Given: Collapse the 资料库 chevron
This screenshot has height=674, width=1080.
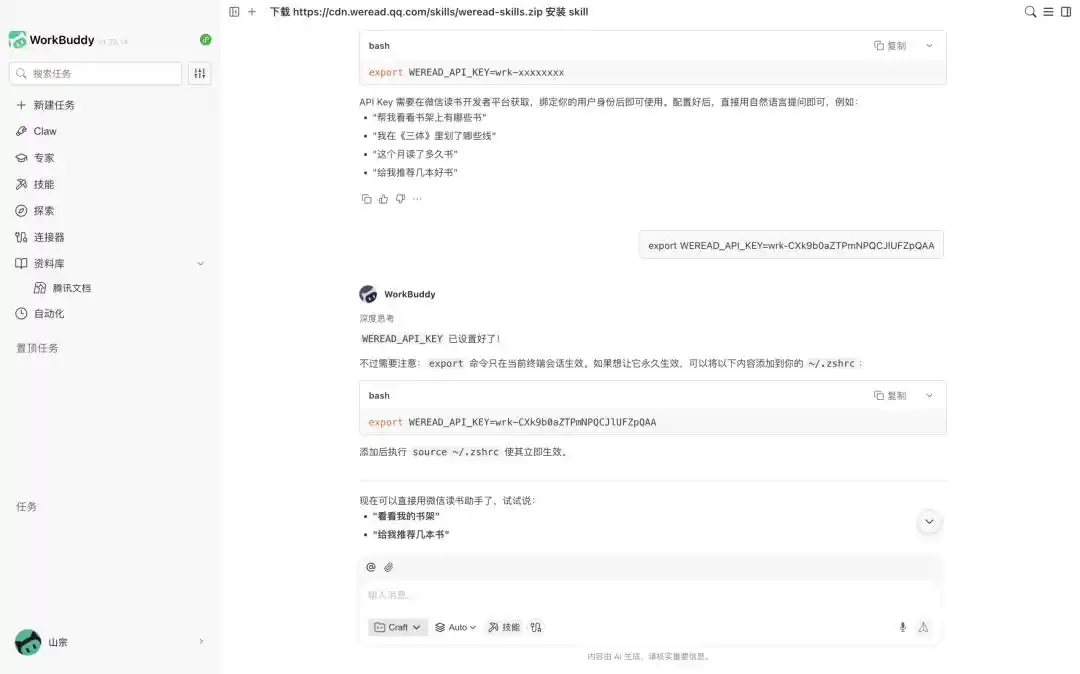Looking at the screenshot, I should (200, 264).
